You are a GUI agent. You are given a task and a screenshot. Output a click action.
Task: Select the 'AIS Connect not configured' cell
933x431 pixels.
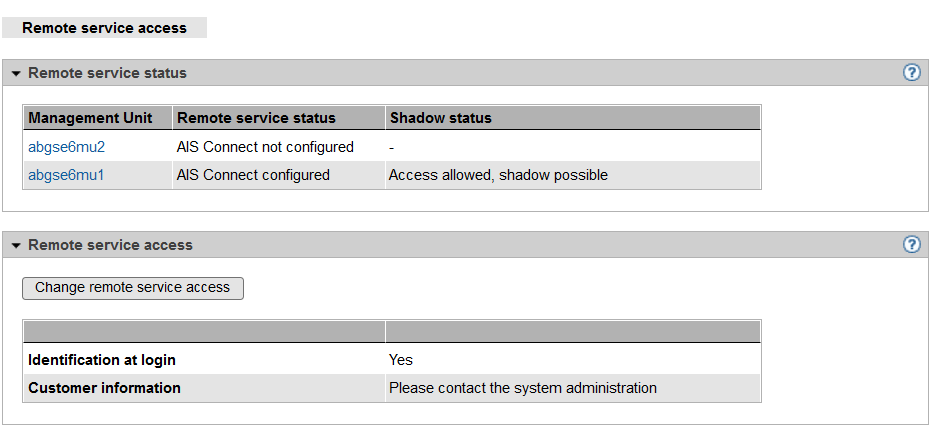click(x=265, y=147)
